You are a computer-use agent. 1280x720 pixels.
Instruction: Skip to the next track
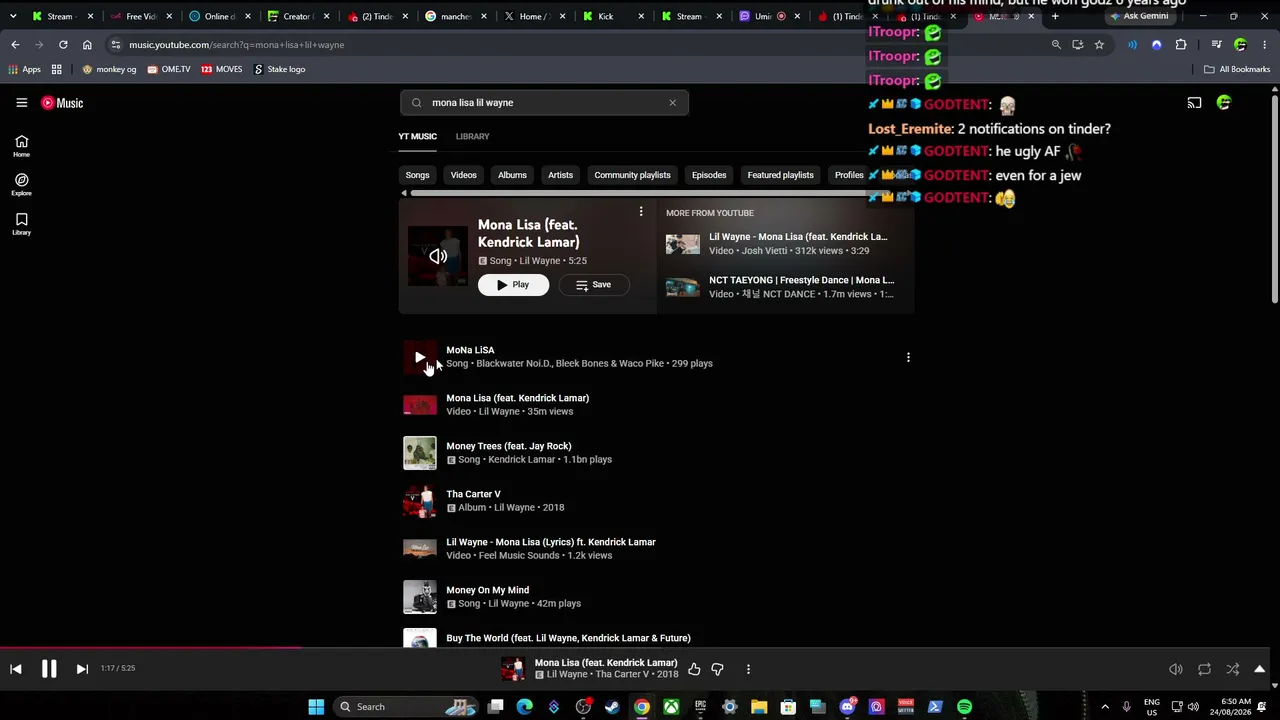click(x=82, y=669)
